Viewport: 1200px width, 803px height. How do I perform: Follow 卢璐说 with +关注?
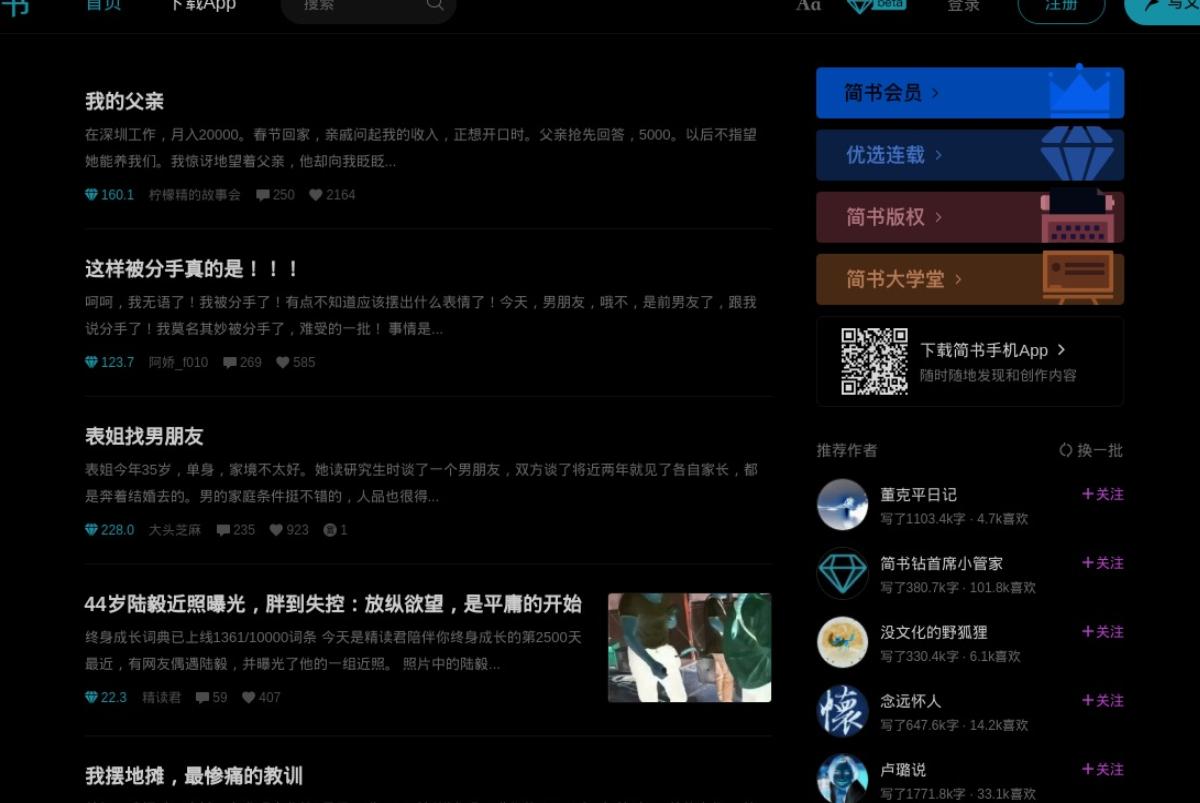pos(1102,769)
